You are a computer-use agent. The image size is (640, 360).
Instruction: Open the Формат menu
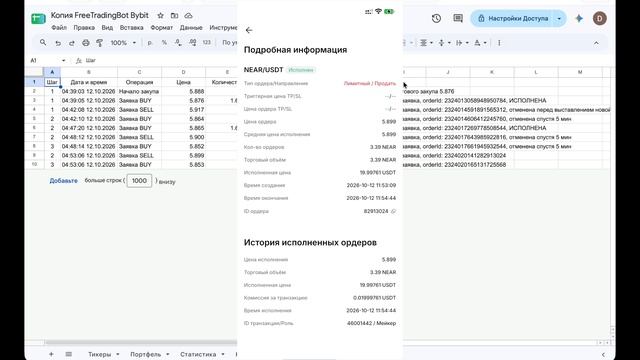pyautogui.click(x=162, y=28)
